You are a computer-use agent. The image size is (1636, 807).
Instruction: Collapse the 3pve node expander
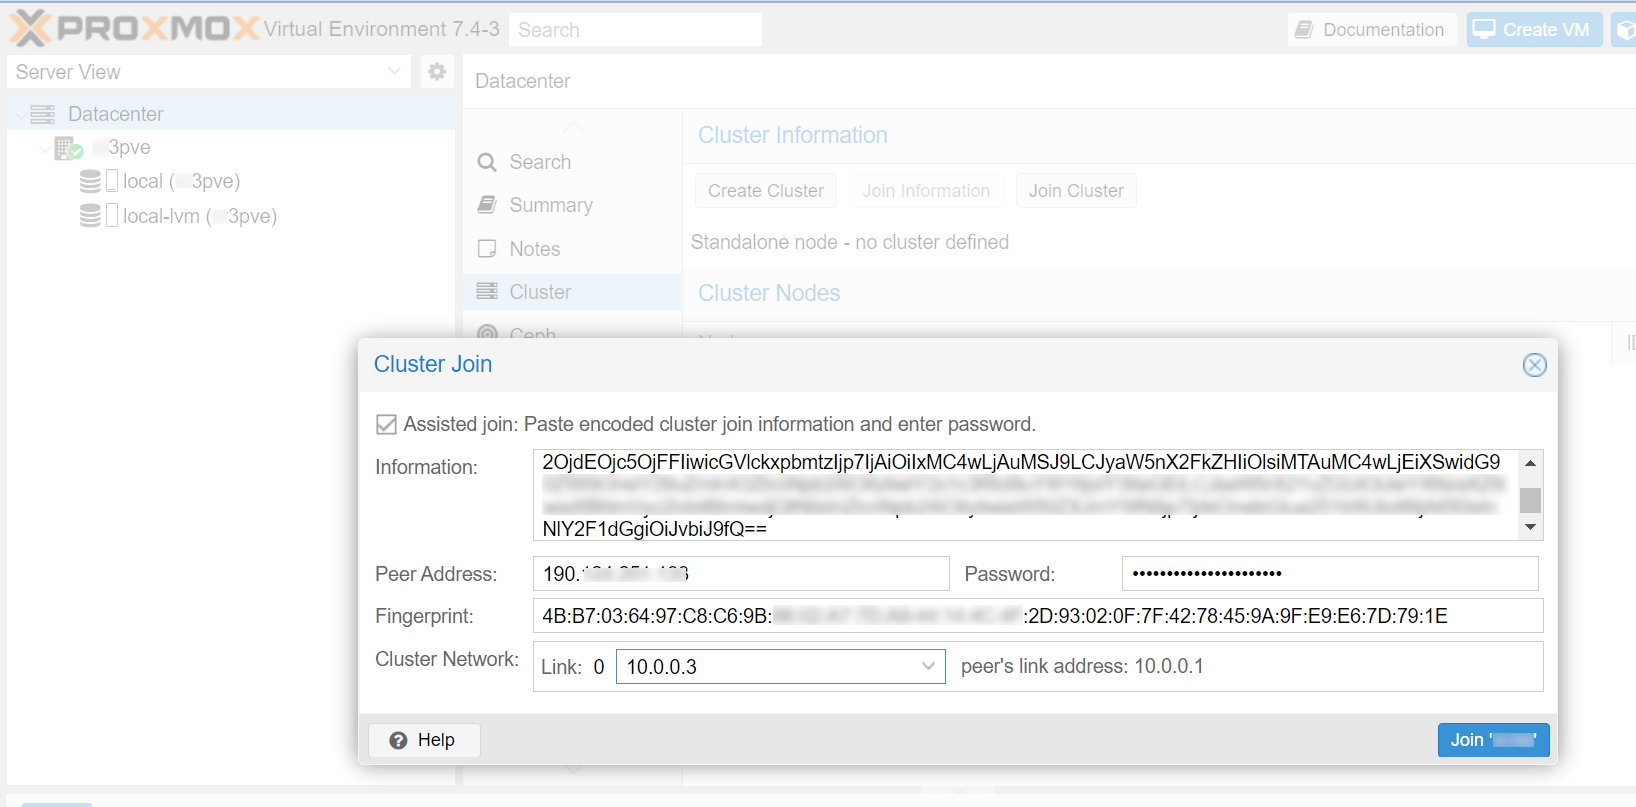click(x=44, y=148)
